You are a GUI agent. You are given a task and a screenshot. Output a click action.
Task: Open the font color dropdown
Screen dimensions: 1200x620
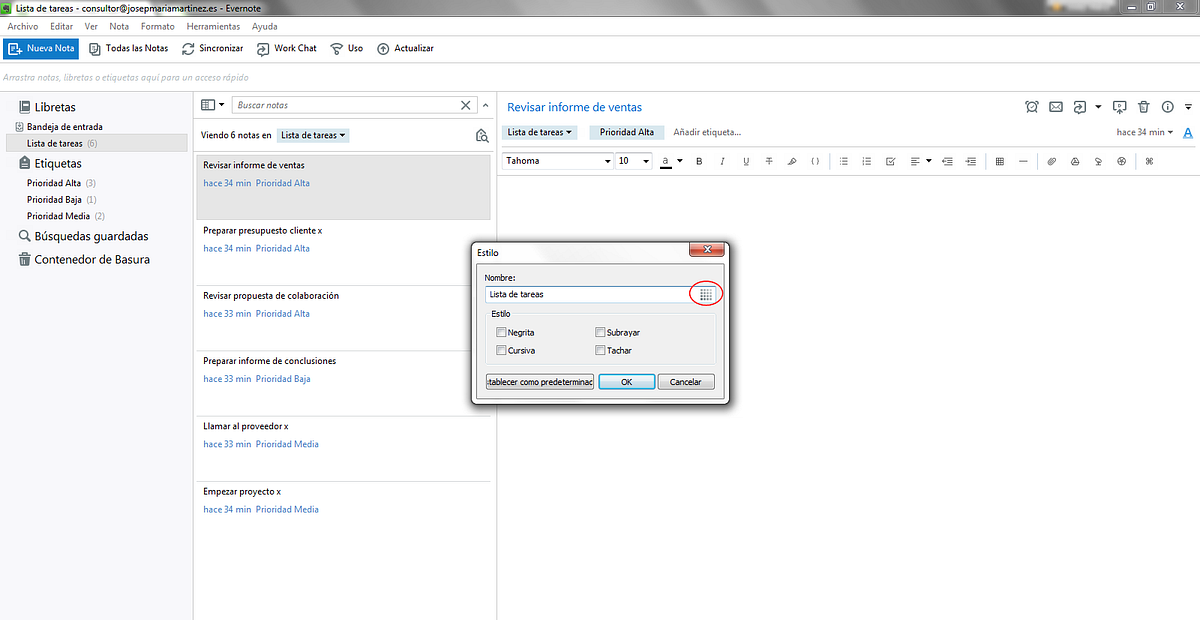(679, 161)
